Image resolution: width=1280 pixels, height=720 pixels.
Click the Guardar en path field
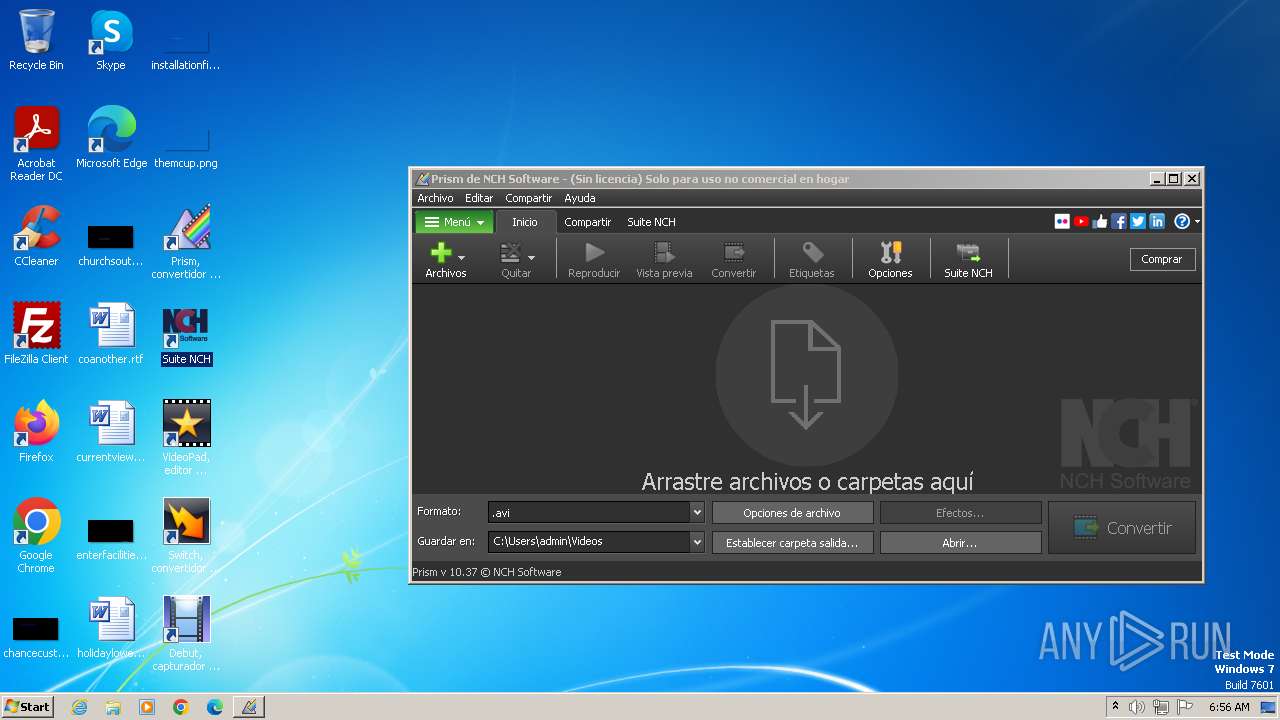[x=589, y=542]
